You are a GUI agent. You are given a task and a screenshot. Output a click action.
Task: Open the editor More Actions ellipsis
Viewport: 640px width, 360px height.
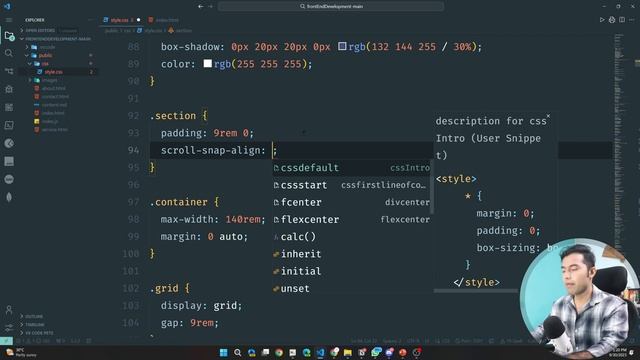click(632, 20)
